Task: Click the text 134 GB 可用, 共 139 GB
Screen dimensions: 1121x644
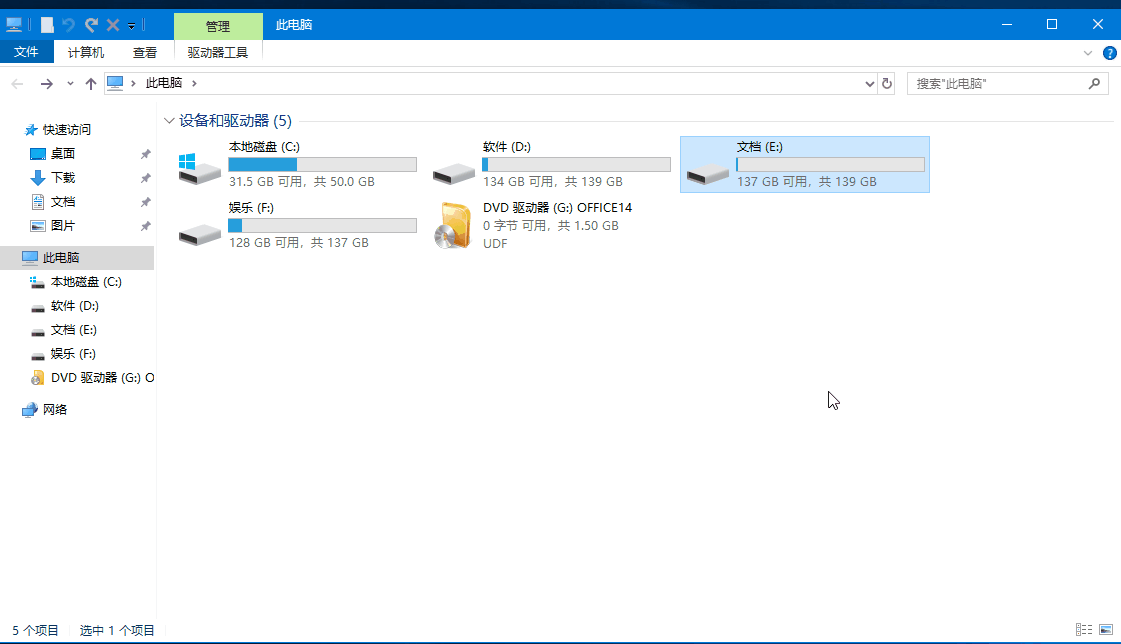Action: pos(553,182)
